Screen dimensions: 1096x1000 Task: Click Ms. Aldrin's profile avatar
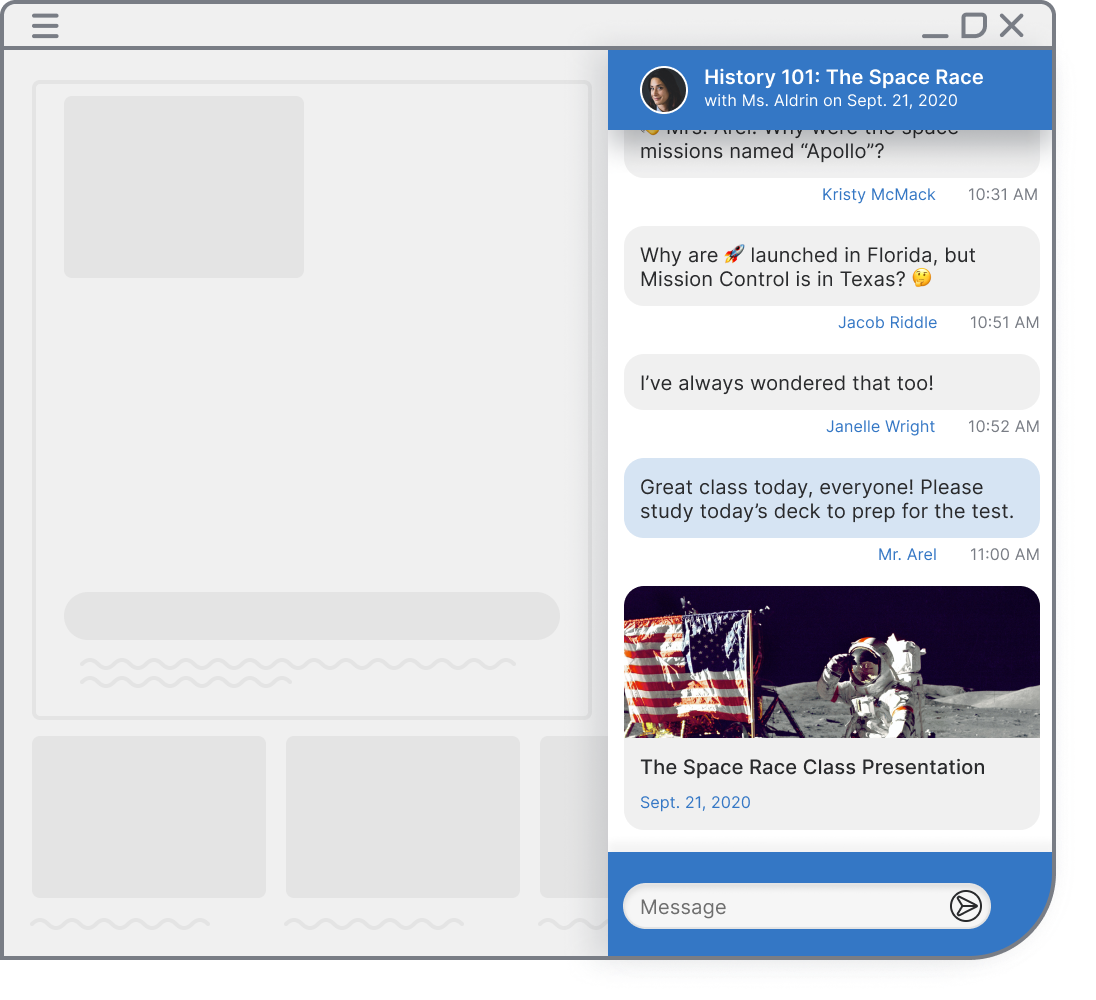[x=664, y=90]
